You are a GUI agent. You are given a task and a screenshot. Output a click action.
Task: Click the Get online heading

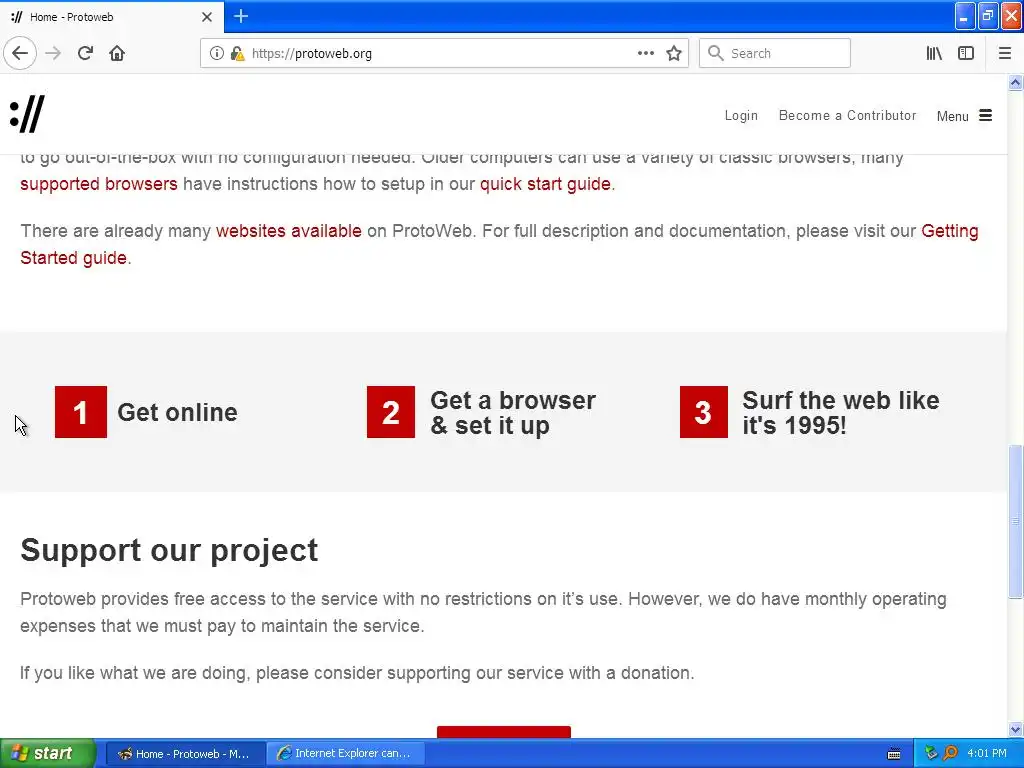pos(178,413)
